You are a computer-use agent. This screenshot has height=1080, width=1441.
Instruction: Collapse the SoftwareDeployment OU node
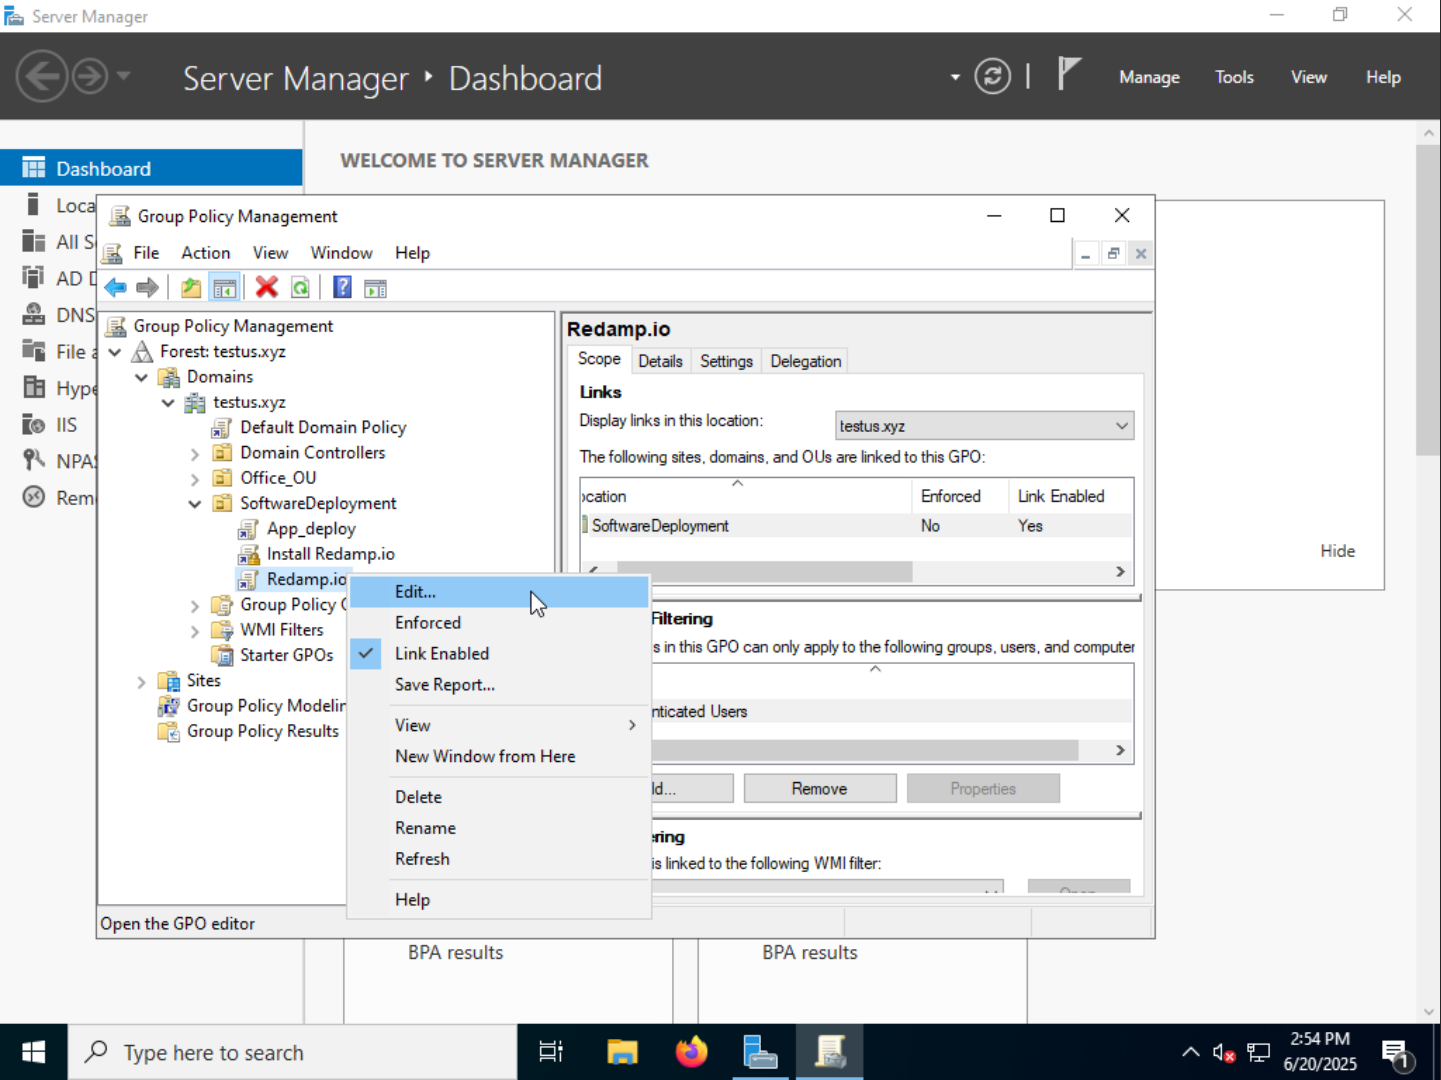click(195, 504)
